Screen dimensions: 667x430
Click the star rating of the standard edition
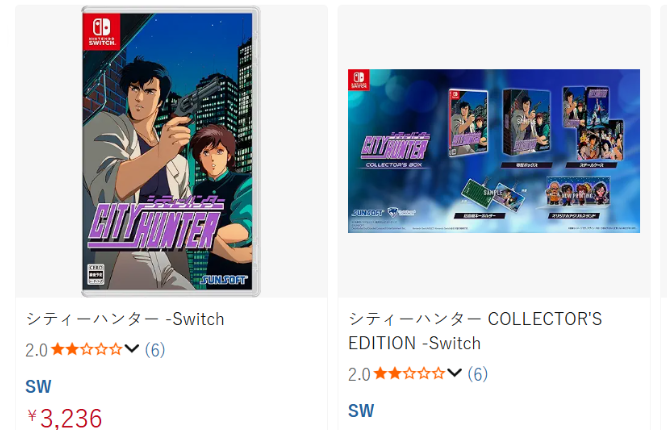(87, 349)
